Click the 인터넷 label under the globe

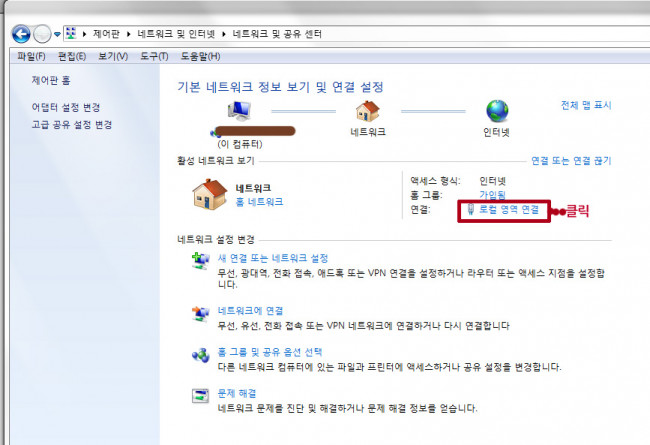coord(497,132)
